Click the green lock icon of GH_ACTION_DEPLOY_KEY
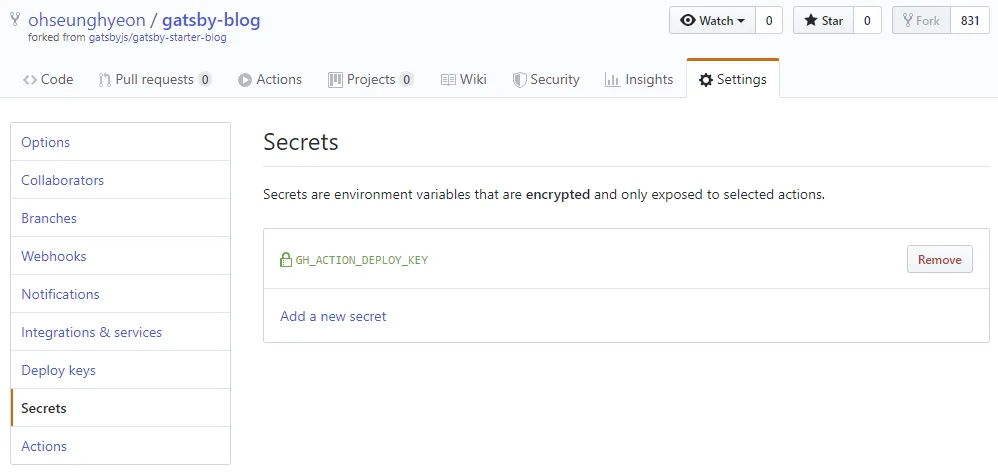The height and width of the screenshot is (473, 998). pos(286,260)
